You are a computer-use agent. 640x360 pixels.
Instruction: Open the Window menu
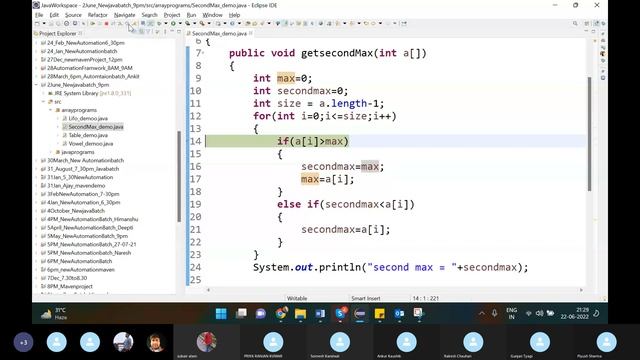coord(213,15)
